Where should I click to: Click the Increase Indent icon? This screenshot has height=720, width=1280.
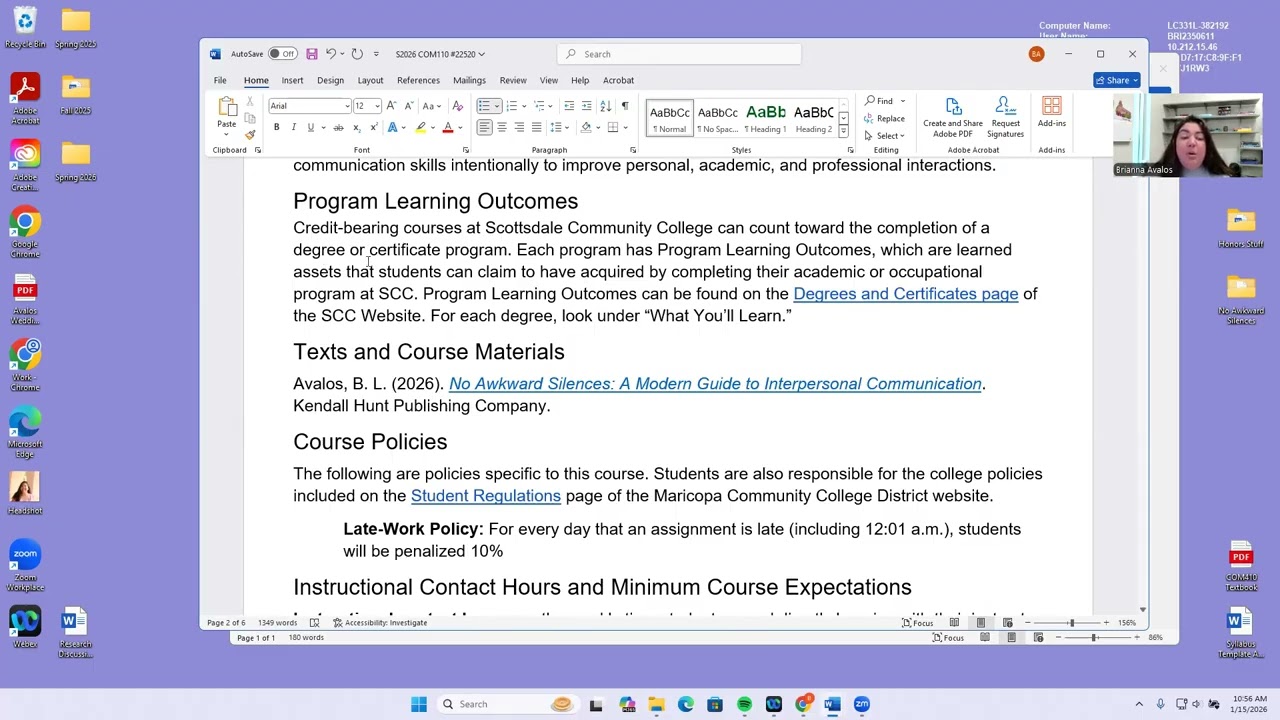pos(586,106)
